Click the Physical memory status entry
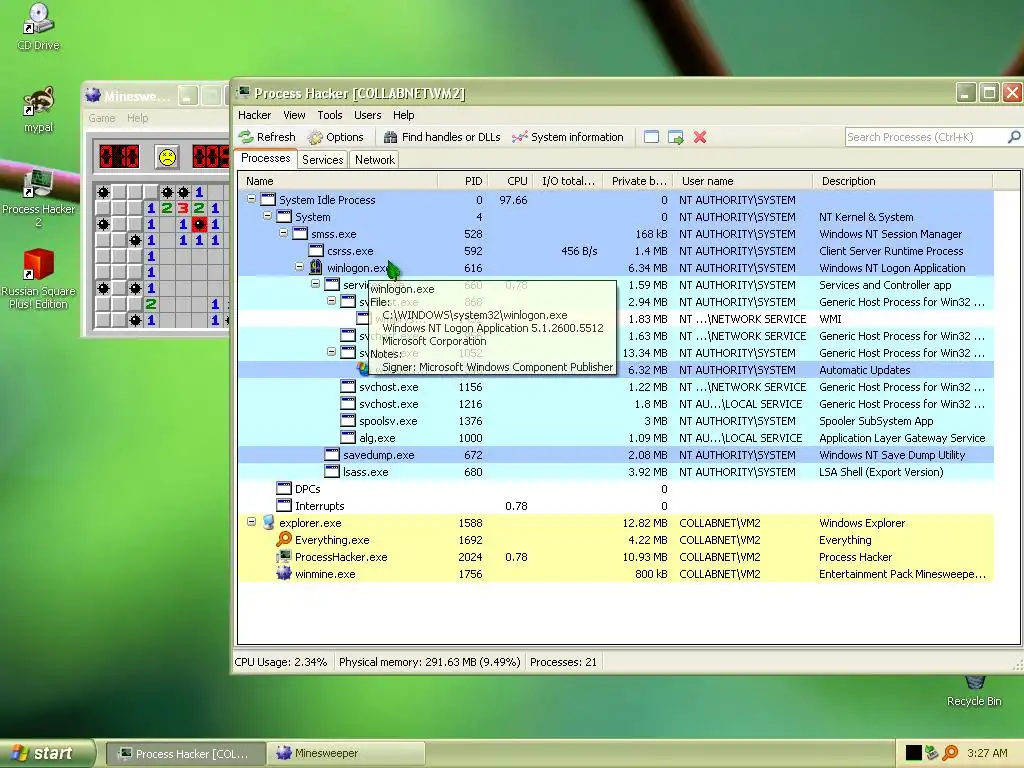 coord(429,662)
